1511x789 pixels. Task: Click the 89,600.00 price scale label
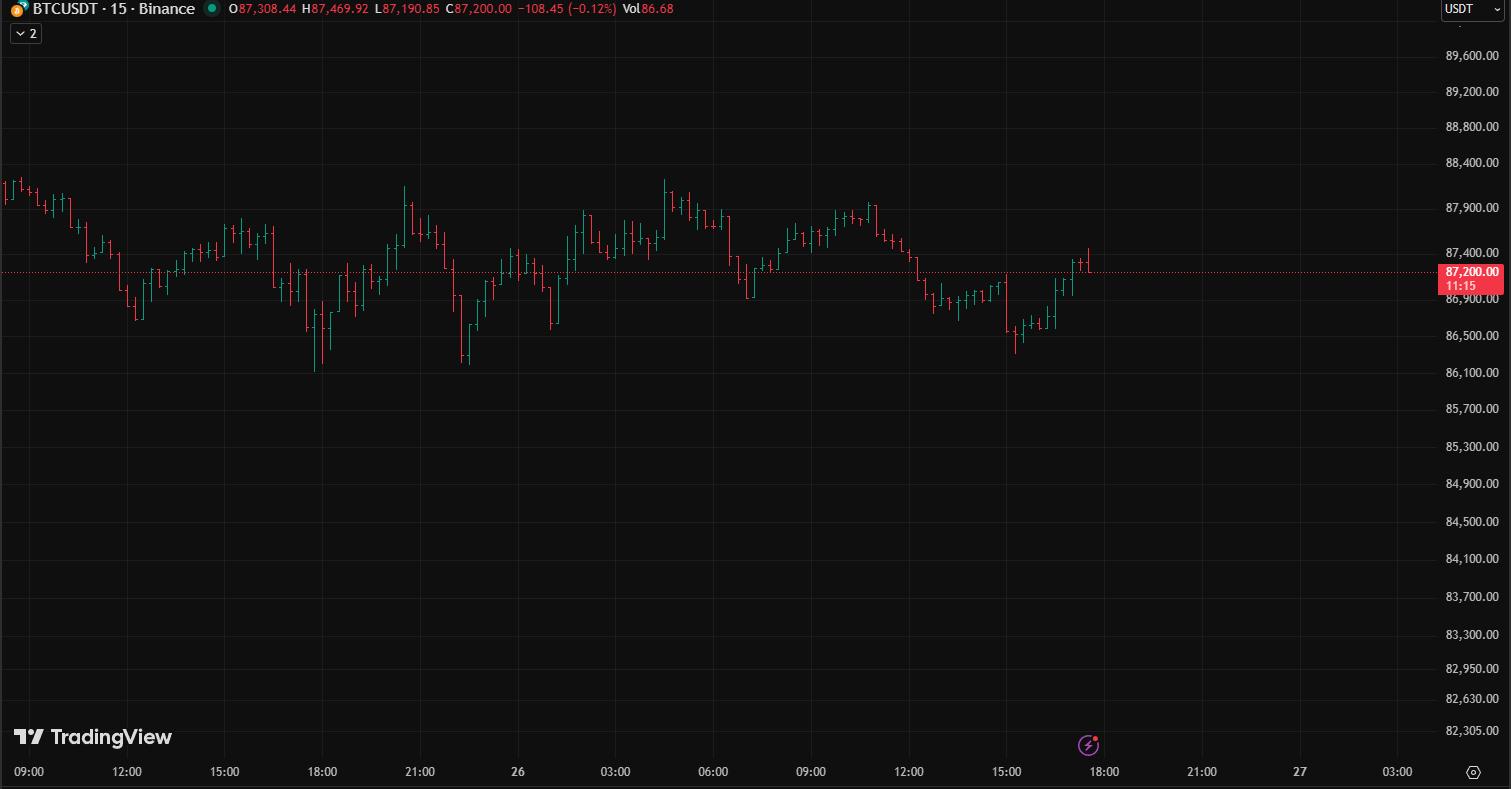tap(1472, 56)
